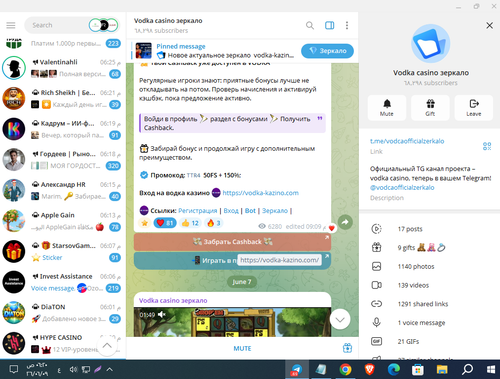Open the 1291 shared links section

[429, 304]
